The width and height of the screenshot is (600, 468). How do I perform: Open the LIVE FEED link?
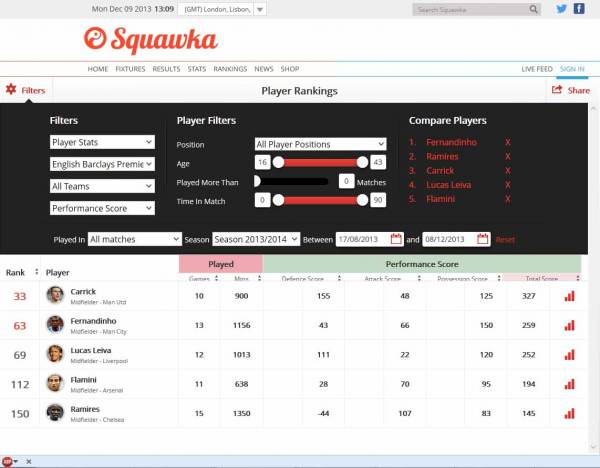(x=537, y=69)
